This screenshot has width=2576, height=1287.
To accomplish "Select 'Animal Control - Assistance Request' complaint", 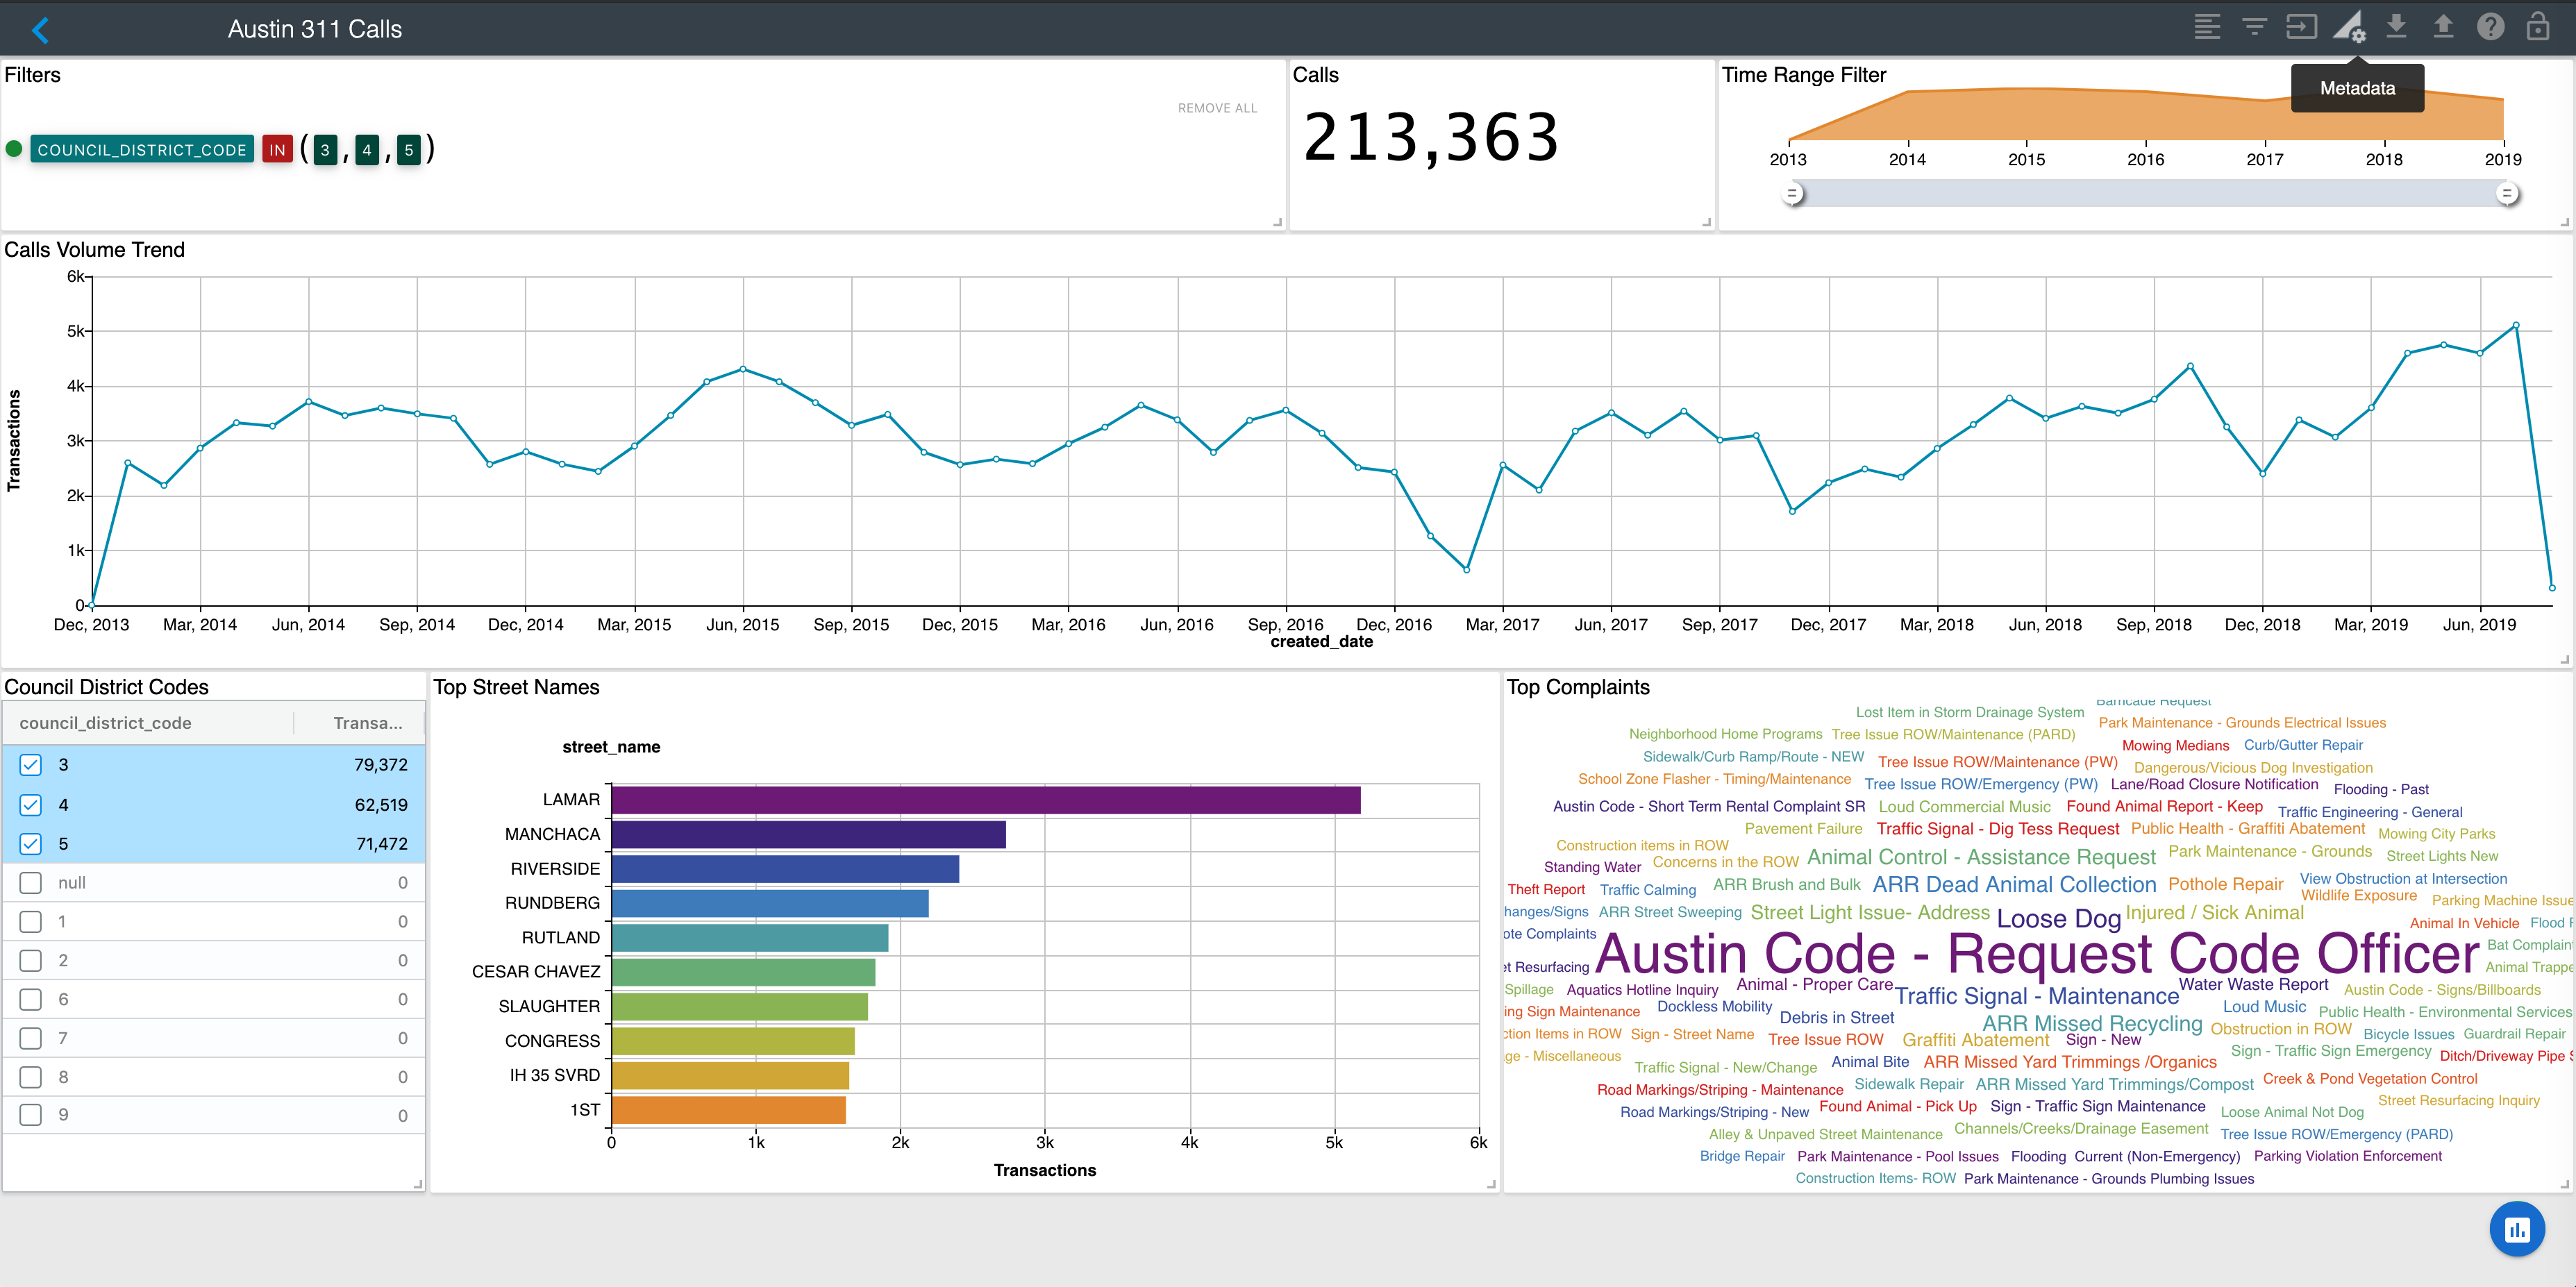I will [x=1981, y=857].
